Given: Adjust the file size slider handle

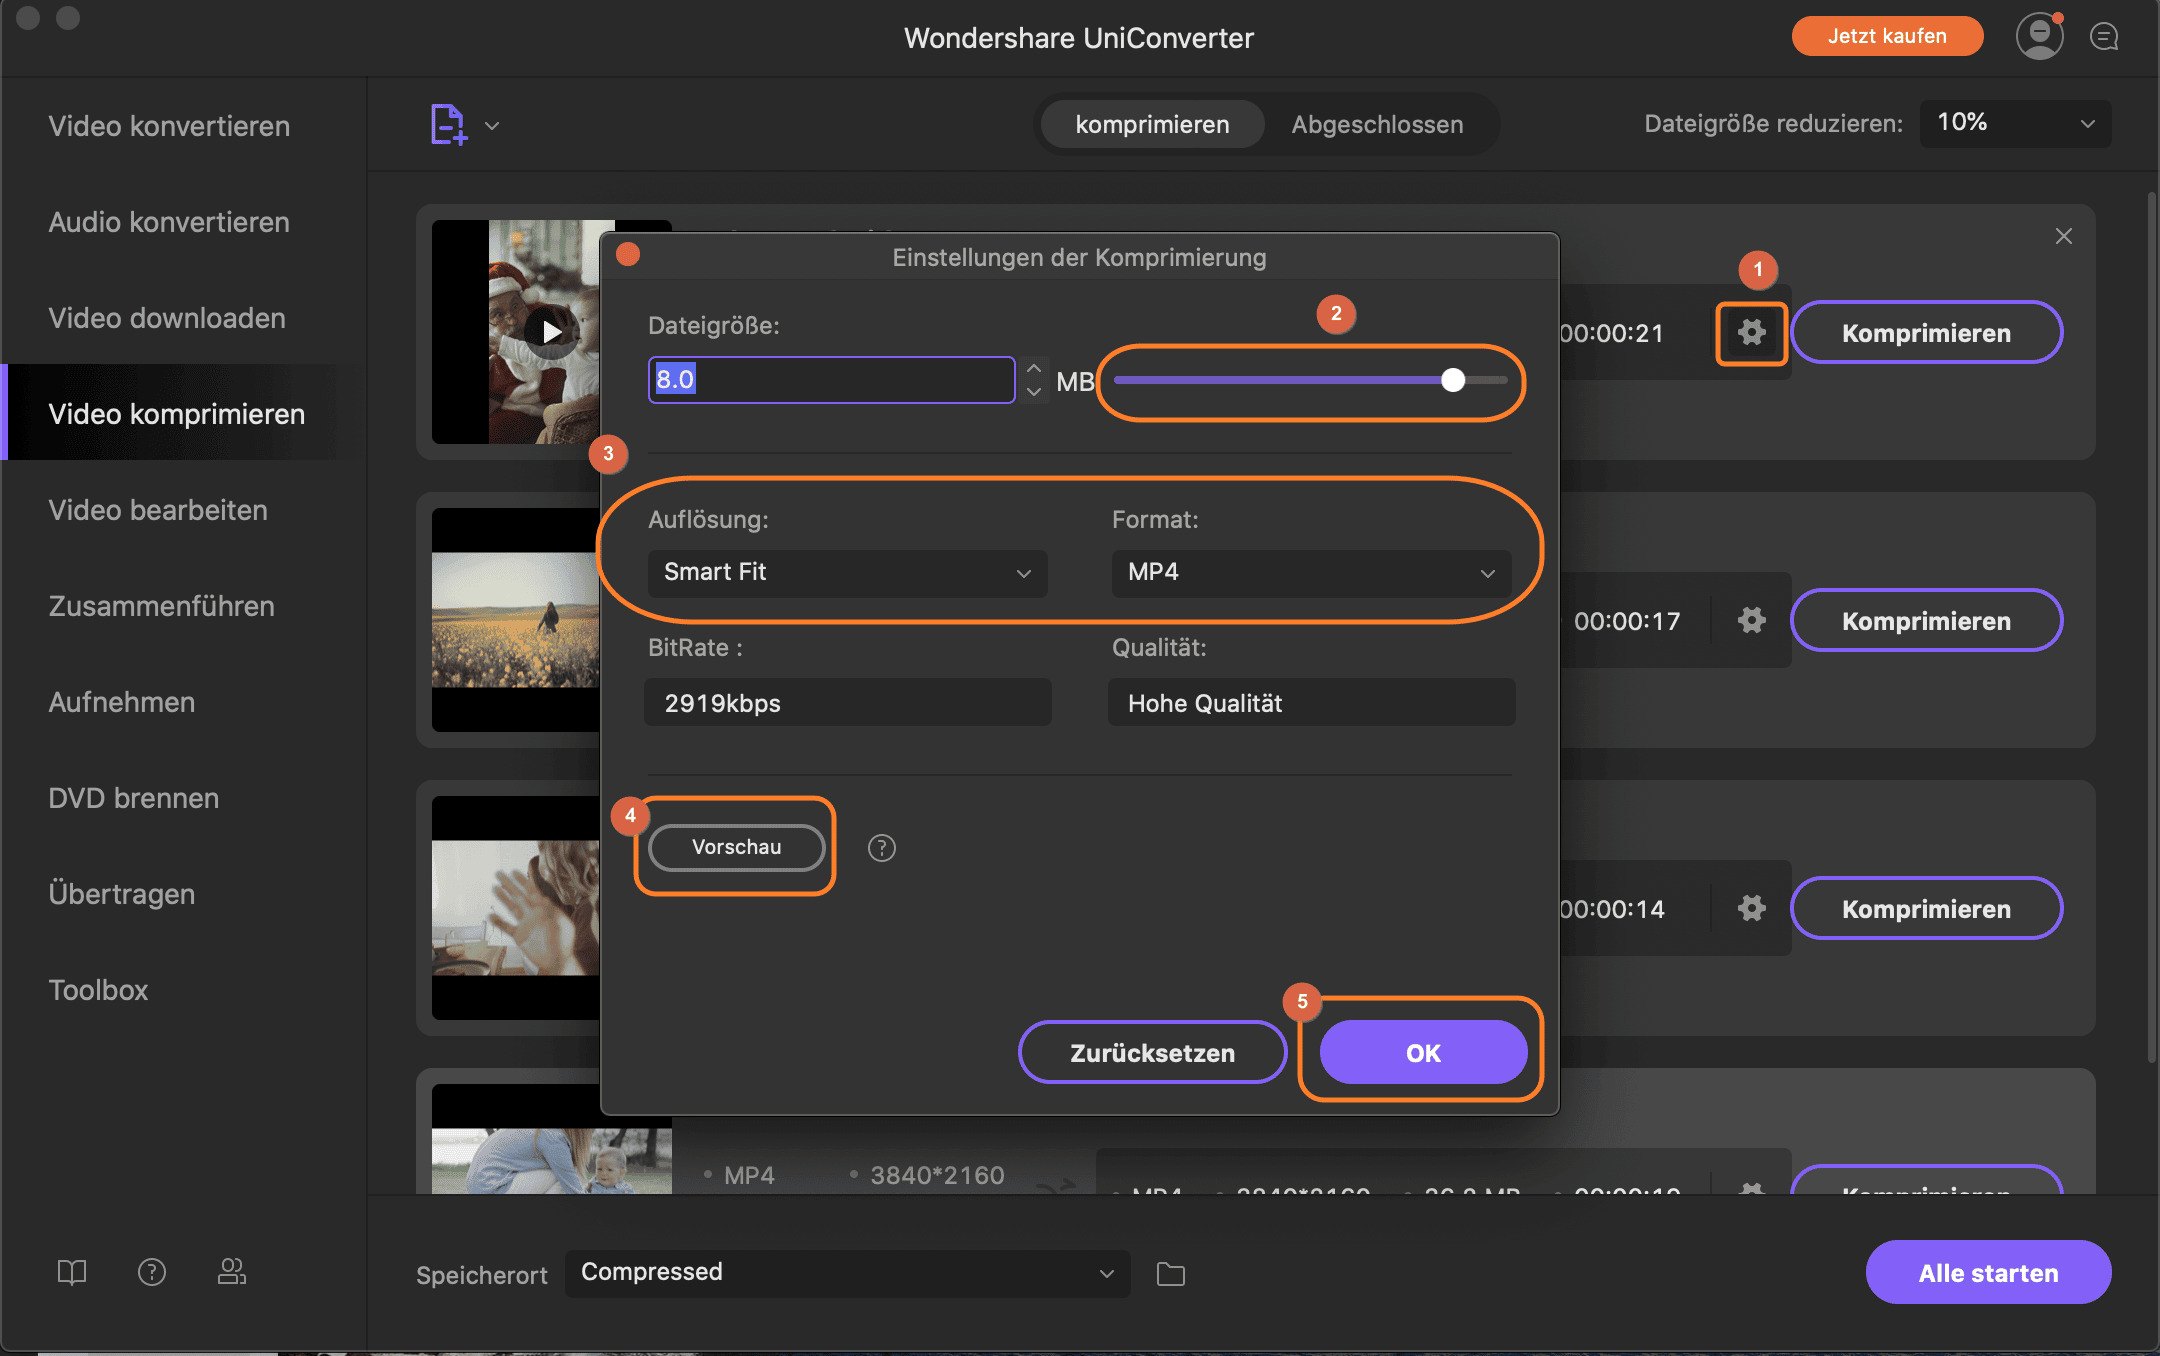Looking at the screenshot, I should [x=1453, y=380].
